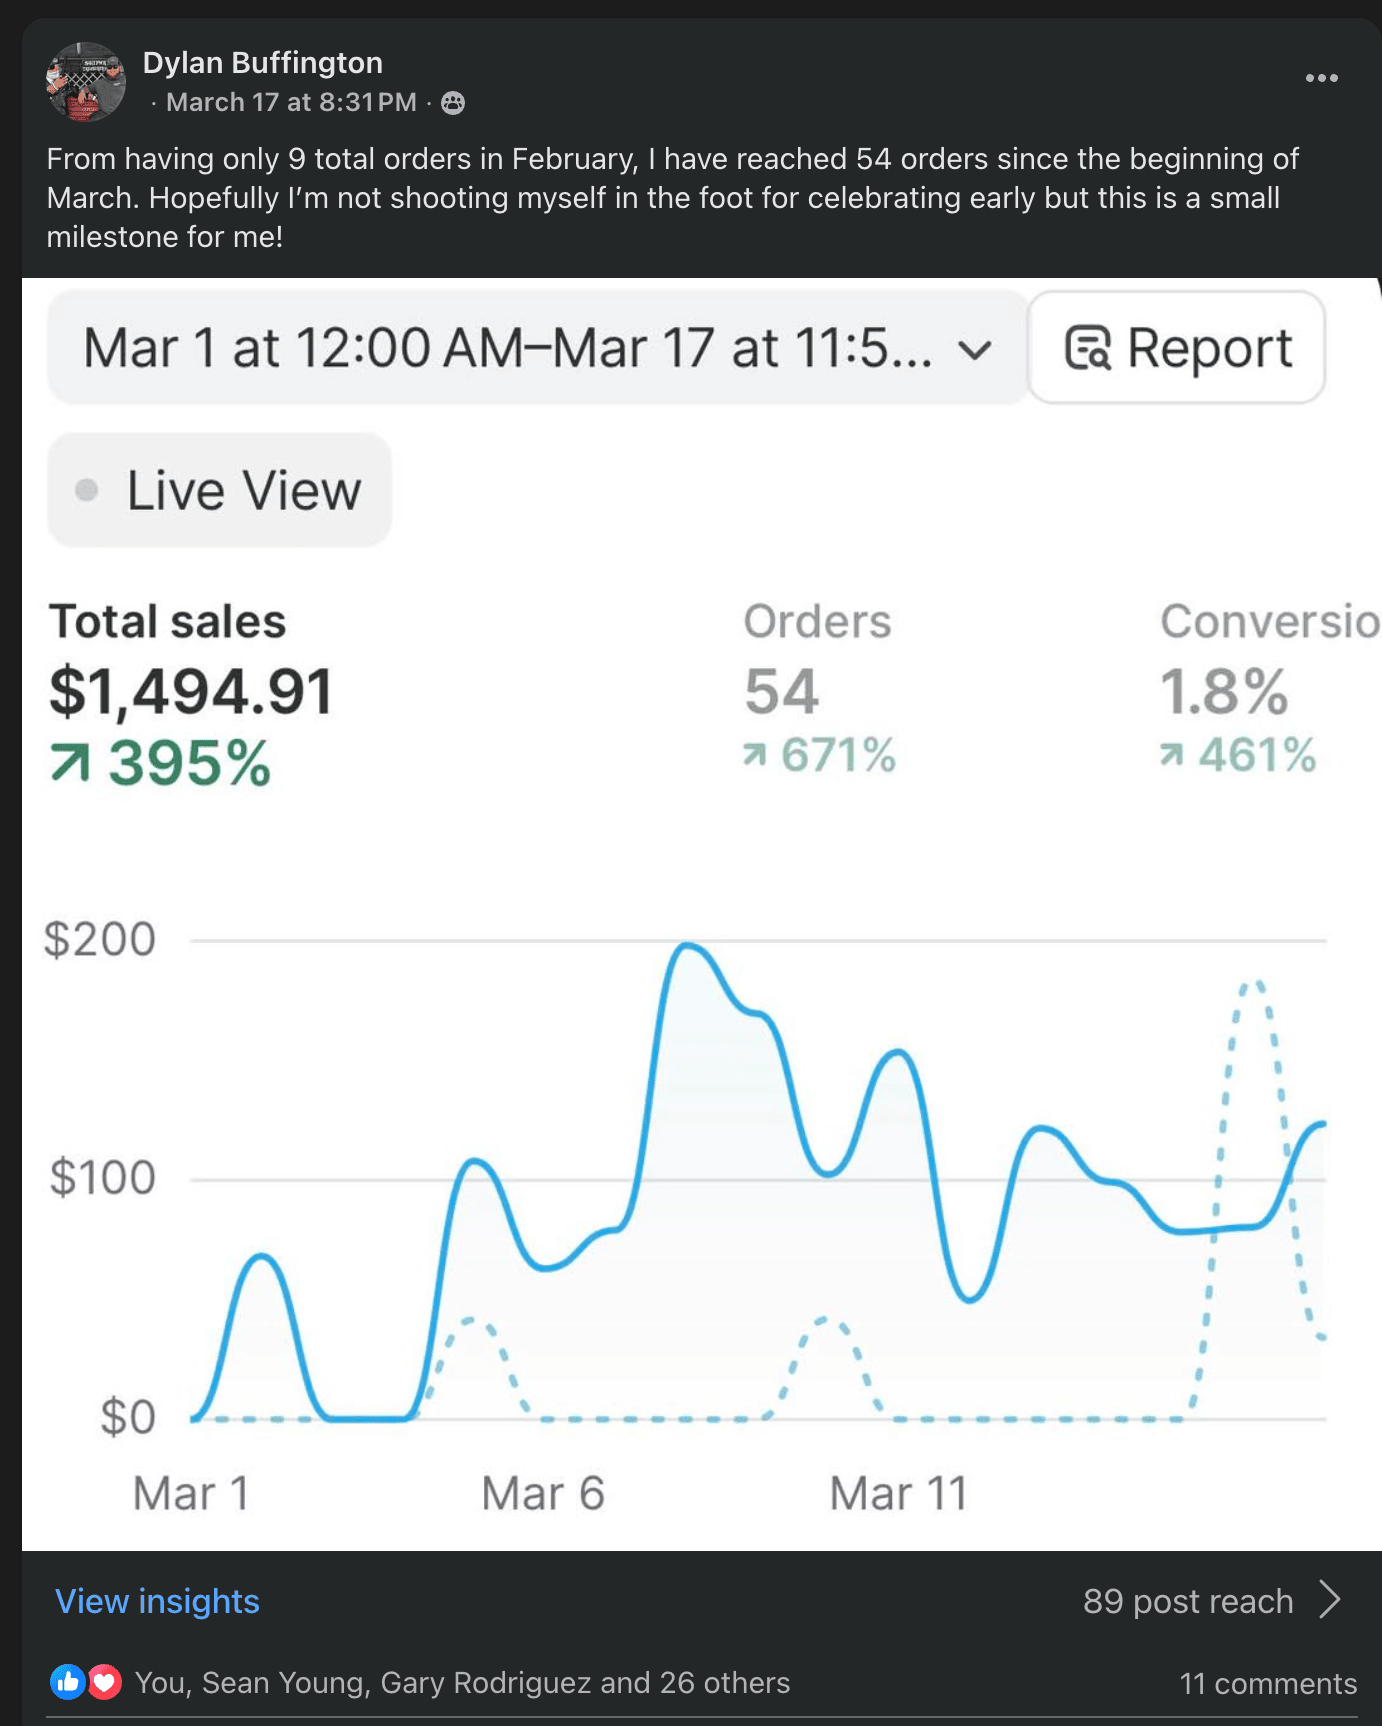1382x1726 pixels.
Task: Click the Report magnifier icon
Action: coord(1087,348)
